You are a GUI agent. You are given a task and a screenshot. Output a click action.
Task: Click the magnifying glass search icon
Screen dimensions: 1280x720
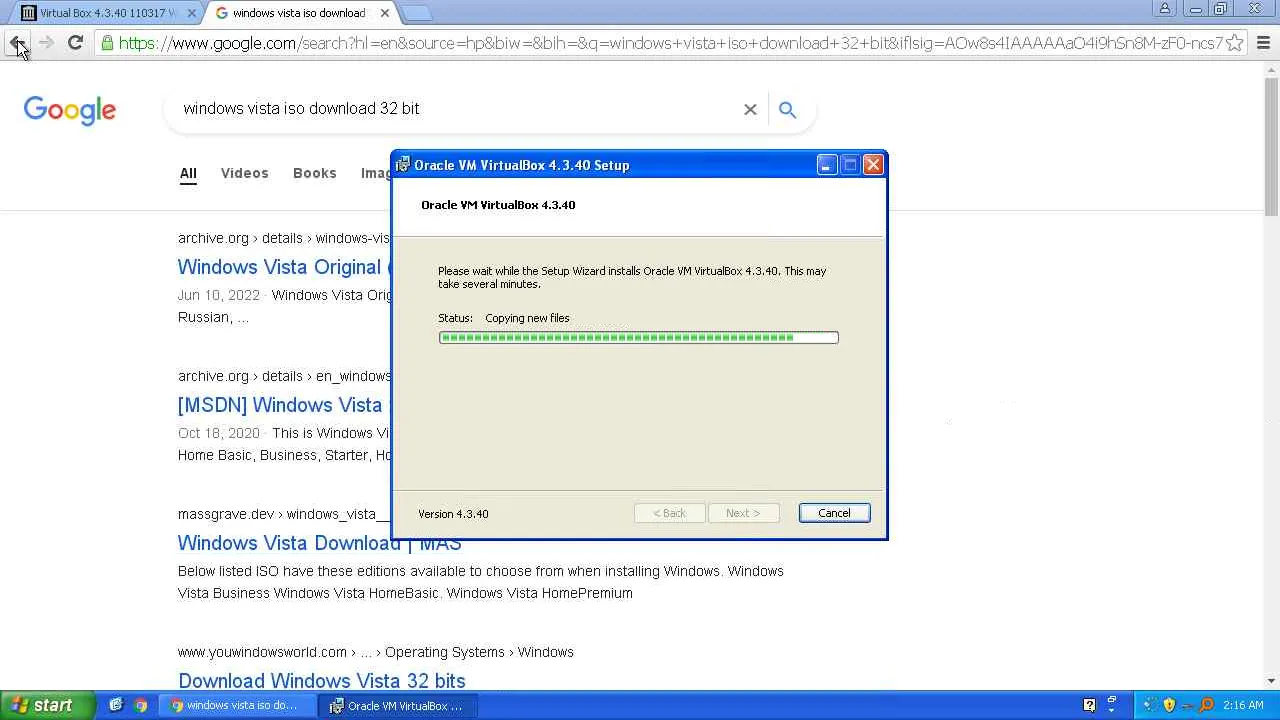tap(787, 109)
